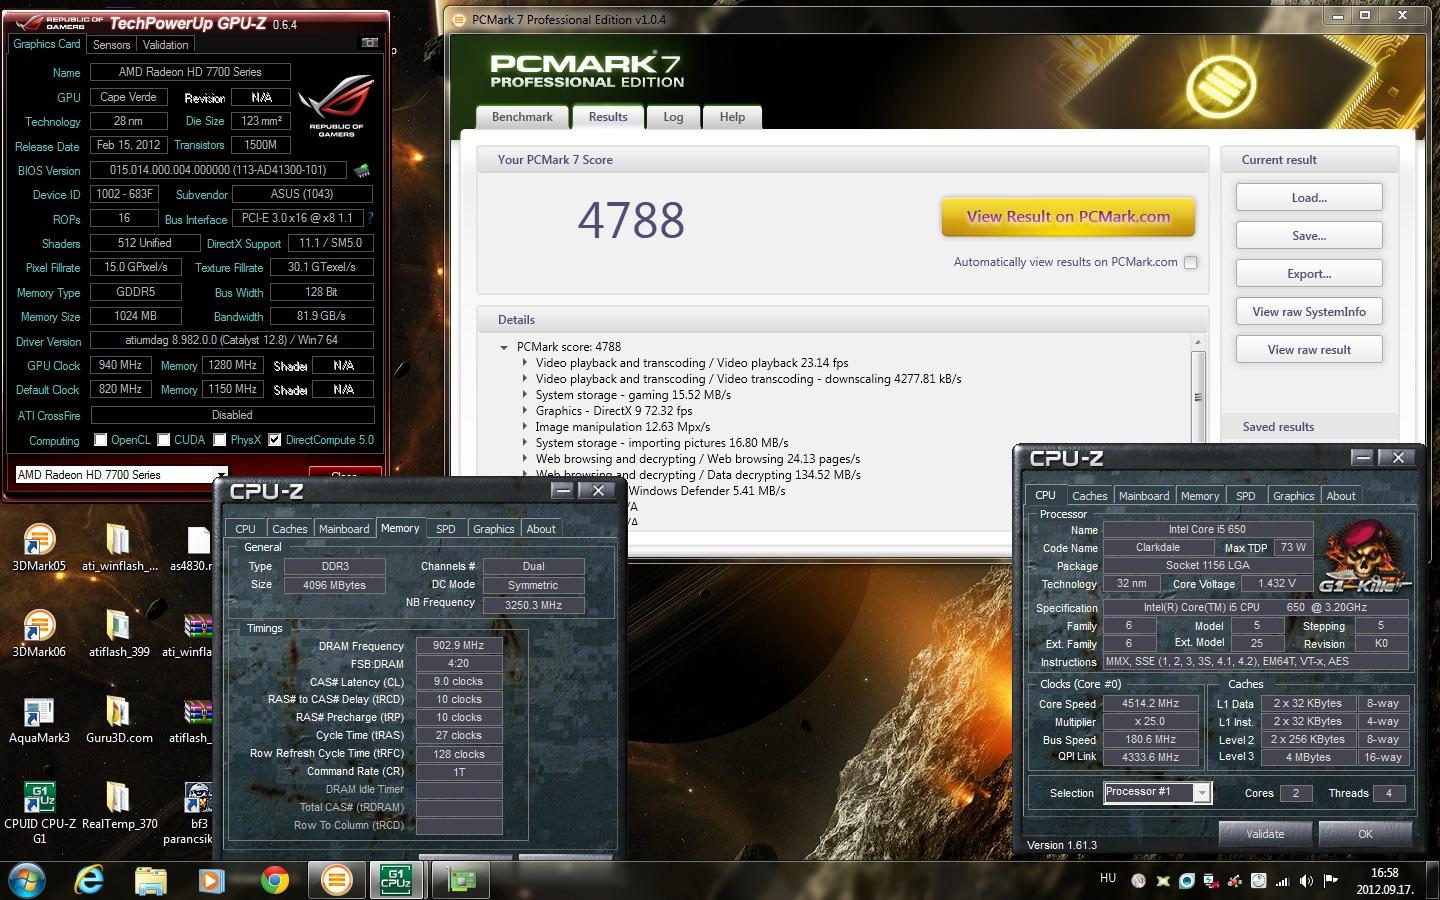Image resolution: width=1440 pixels, height=900 pixels.
Task: Expand System storage importing pictures entry
Action: [525, 443]
